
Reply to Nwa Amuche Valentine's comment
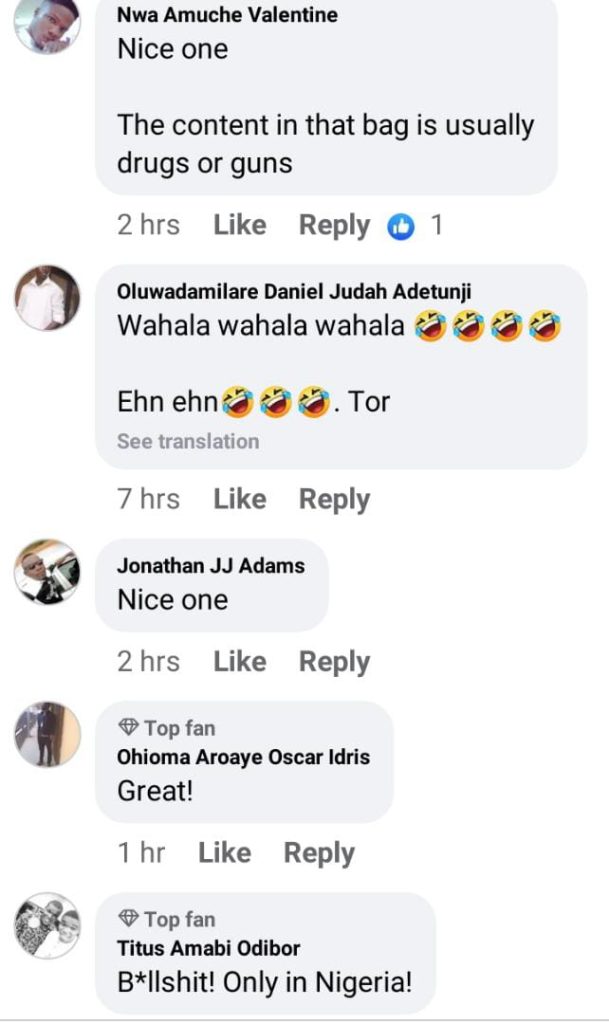click(x=334, y=226)
